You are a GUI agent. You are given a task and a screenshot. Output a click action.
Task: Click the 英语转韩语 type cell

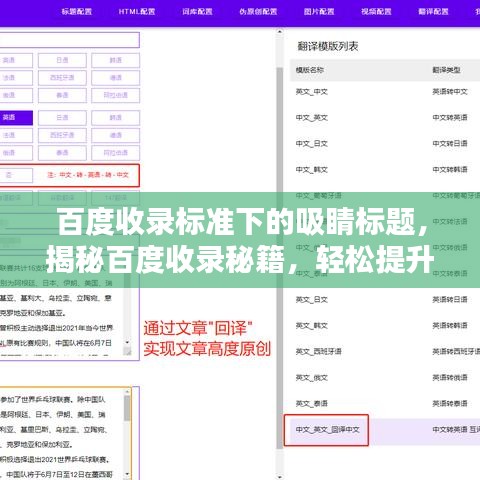[x=450, y=326]
